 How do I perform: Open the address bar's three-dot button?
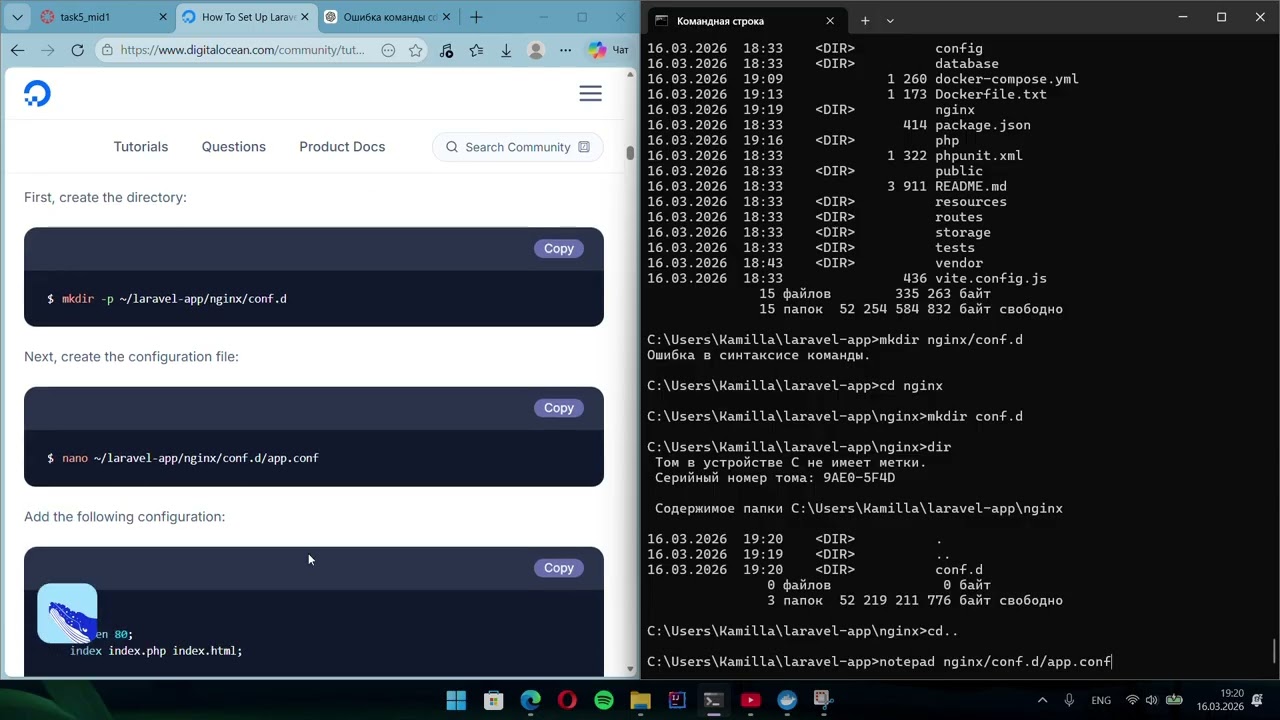388,50
